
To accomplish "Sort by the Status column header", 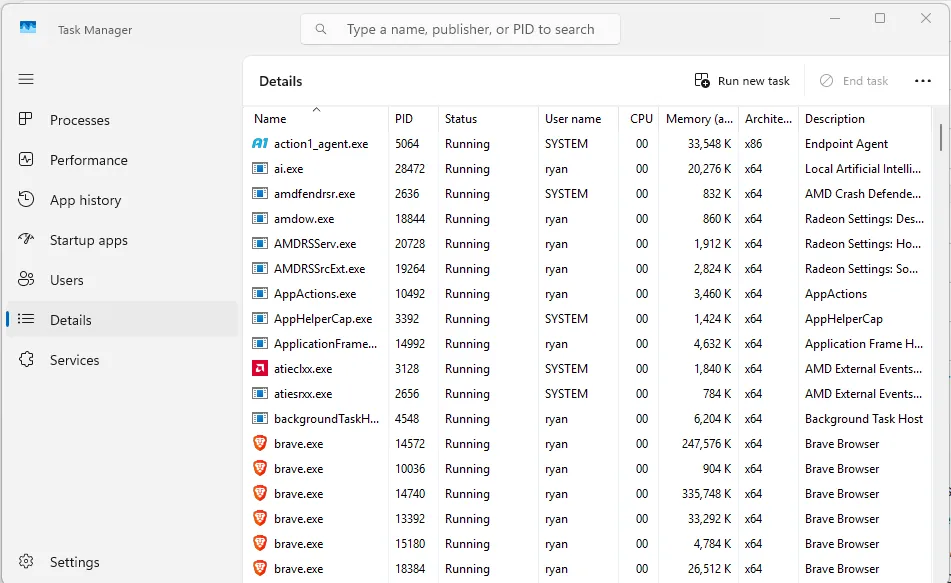I will coord(488,118).
